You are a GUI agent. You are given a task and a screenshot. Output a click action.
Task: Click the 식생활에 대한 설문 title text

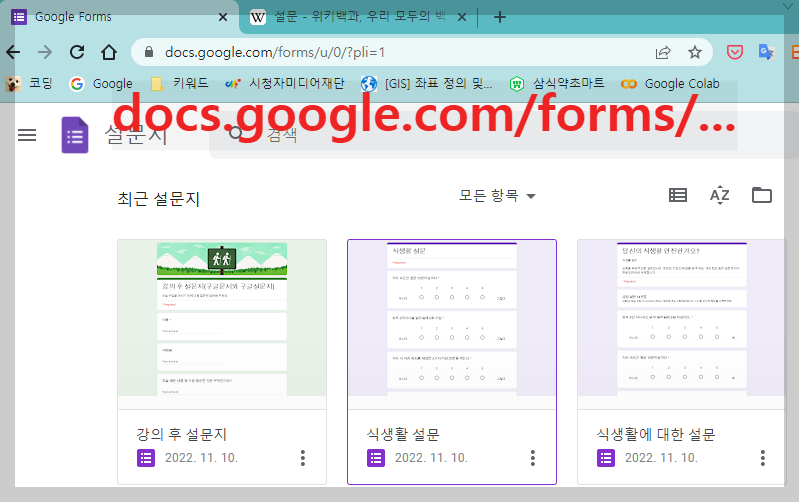pos(656,434)
